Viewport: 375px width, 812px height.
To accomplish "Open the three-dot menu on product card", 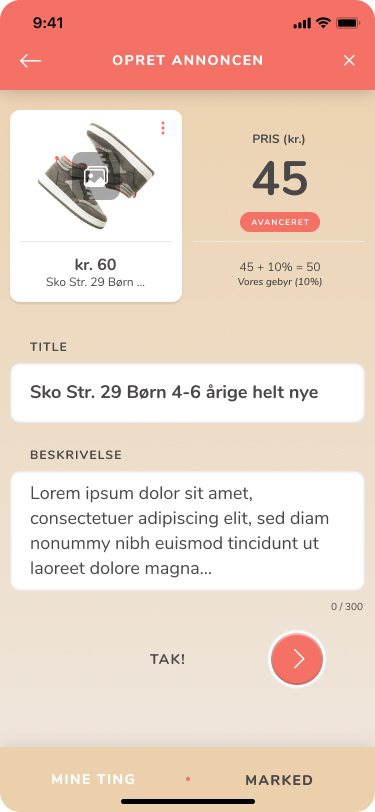I will [163, 128].
